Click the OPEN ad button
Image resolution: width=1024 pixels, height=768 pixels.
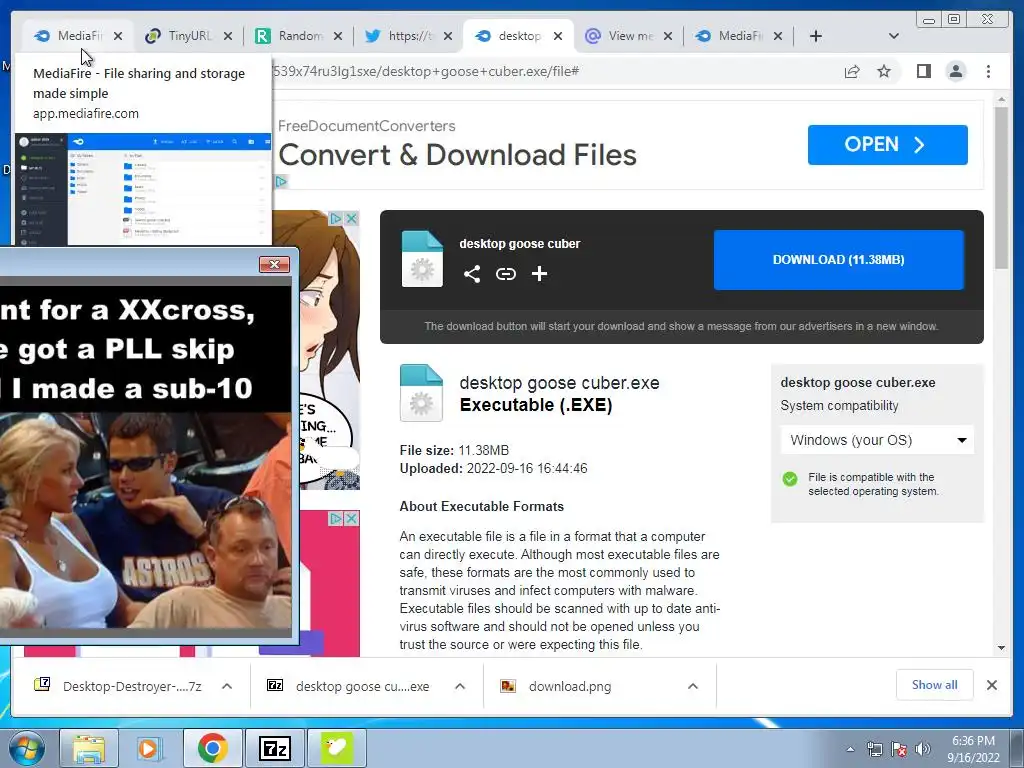[888, 144]
